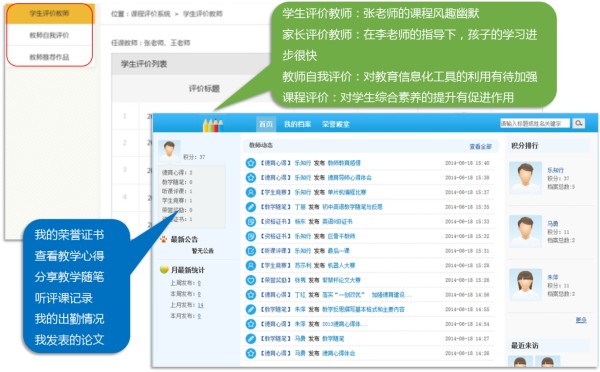
Task: Click the person icon on the 15:37 学生竞赛 row
Action: (251, 192)
